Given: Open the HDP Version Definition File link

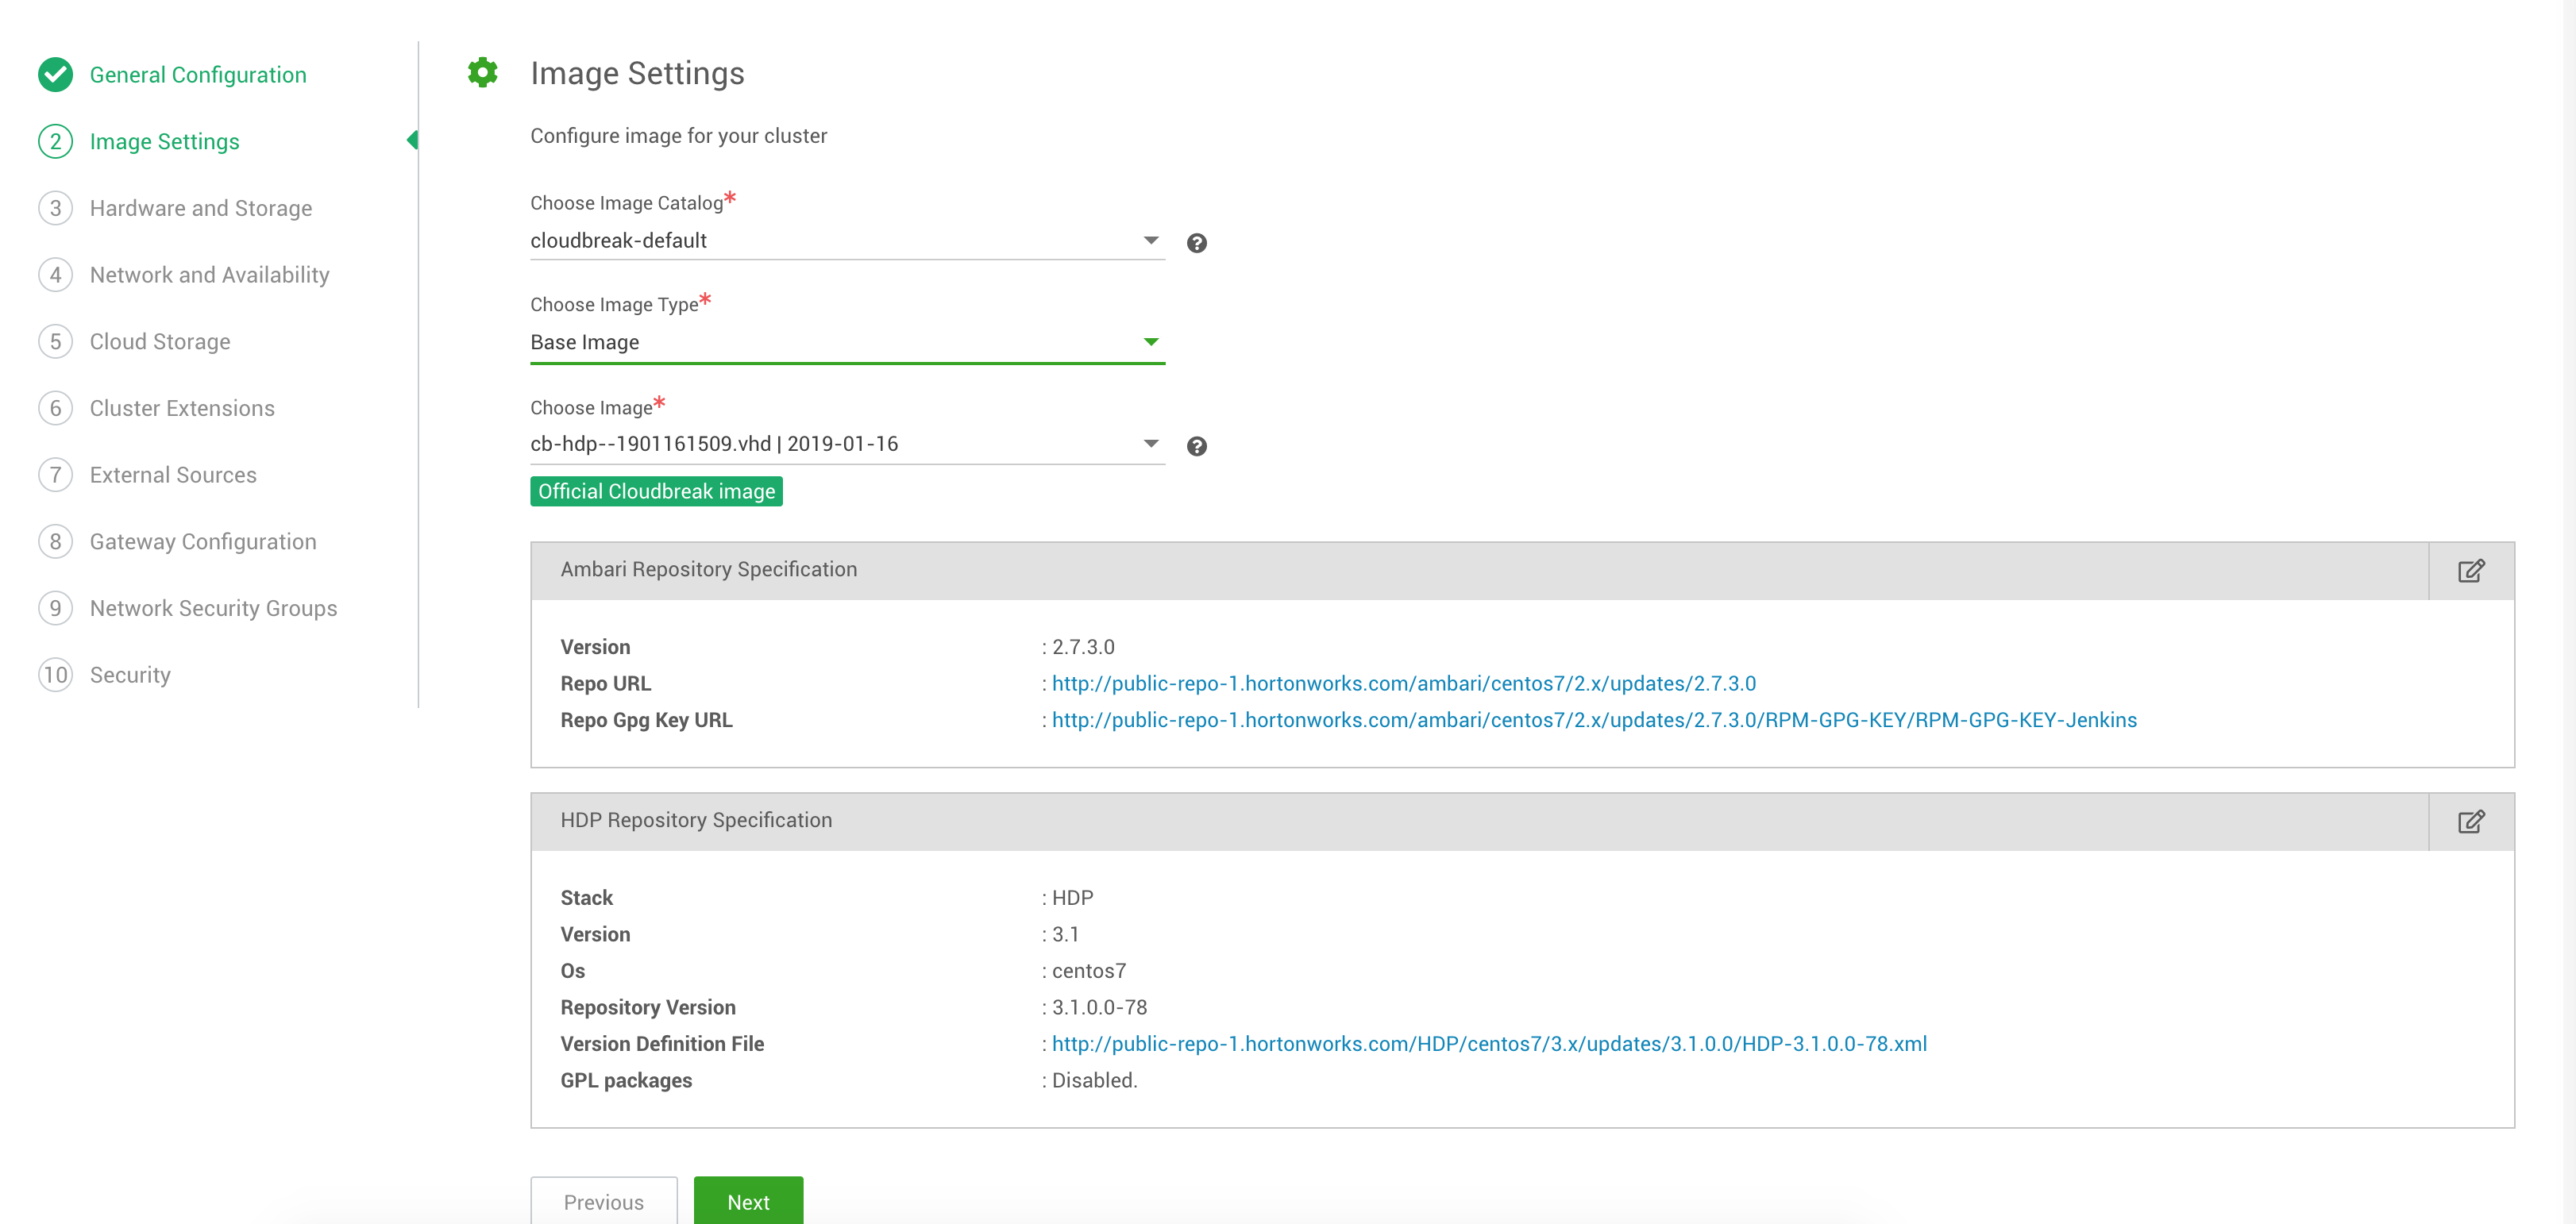Looking at the screenshot, I should tap(1489, 1043).
